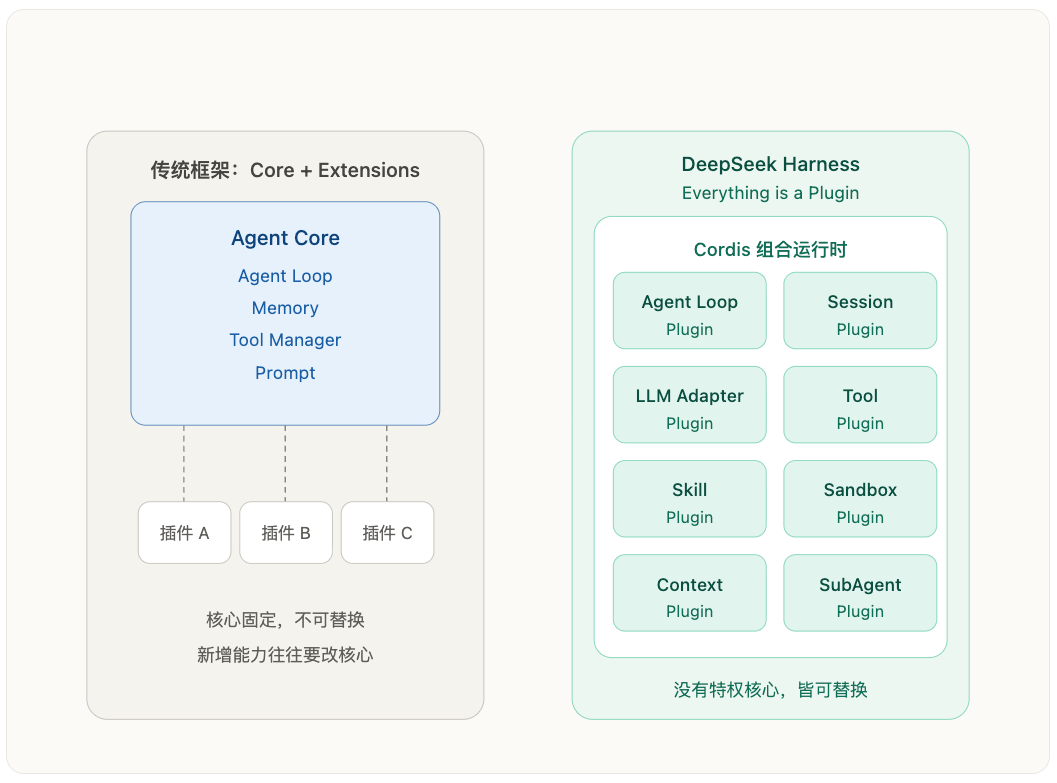1057x783 pixels.
Task: Select "Tool Manager" inside Agent Core
Action: pos(285,340)
